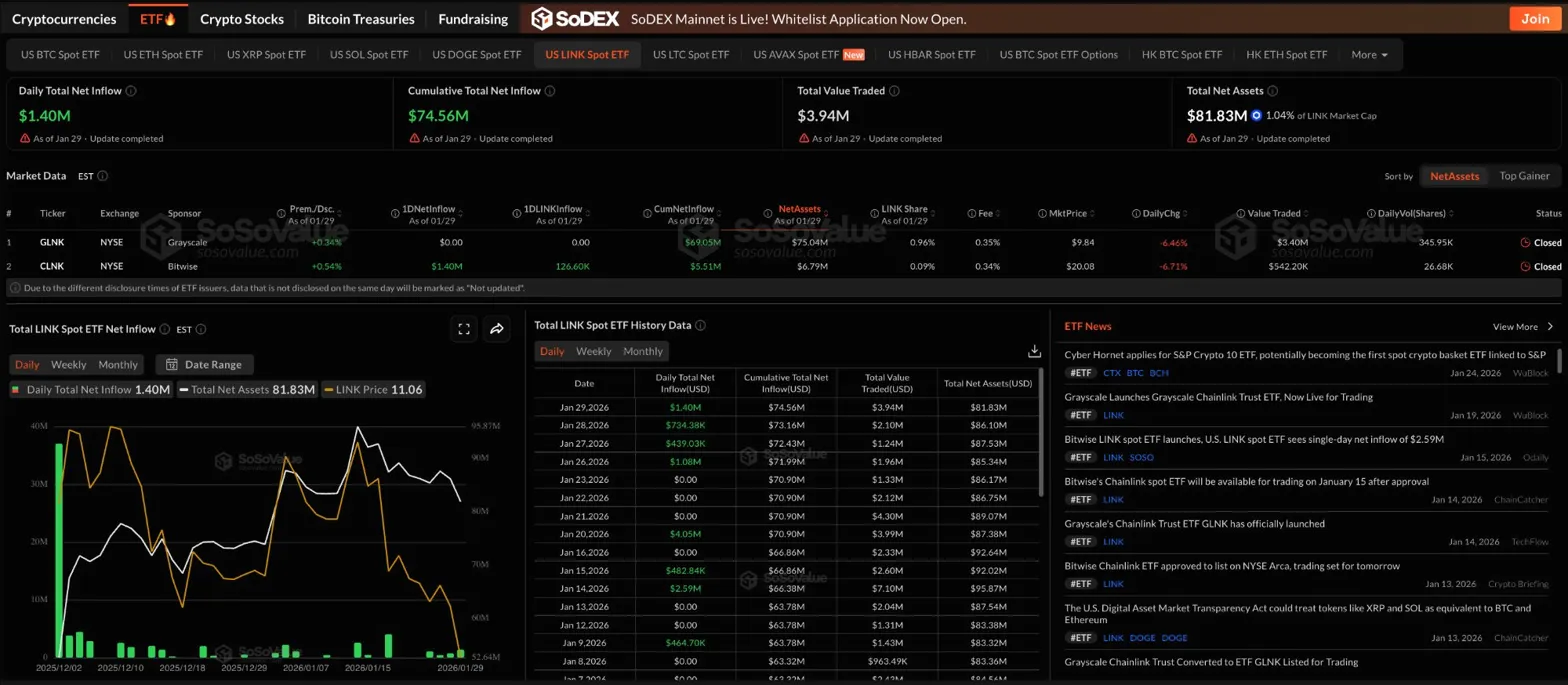Click info icon beside Daily Total Net Inflow
The image size is (1568, 685).
(x=132, y=91)
